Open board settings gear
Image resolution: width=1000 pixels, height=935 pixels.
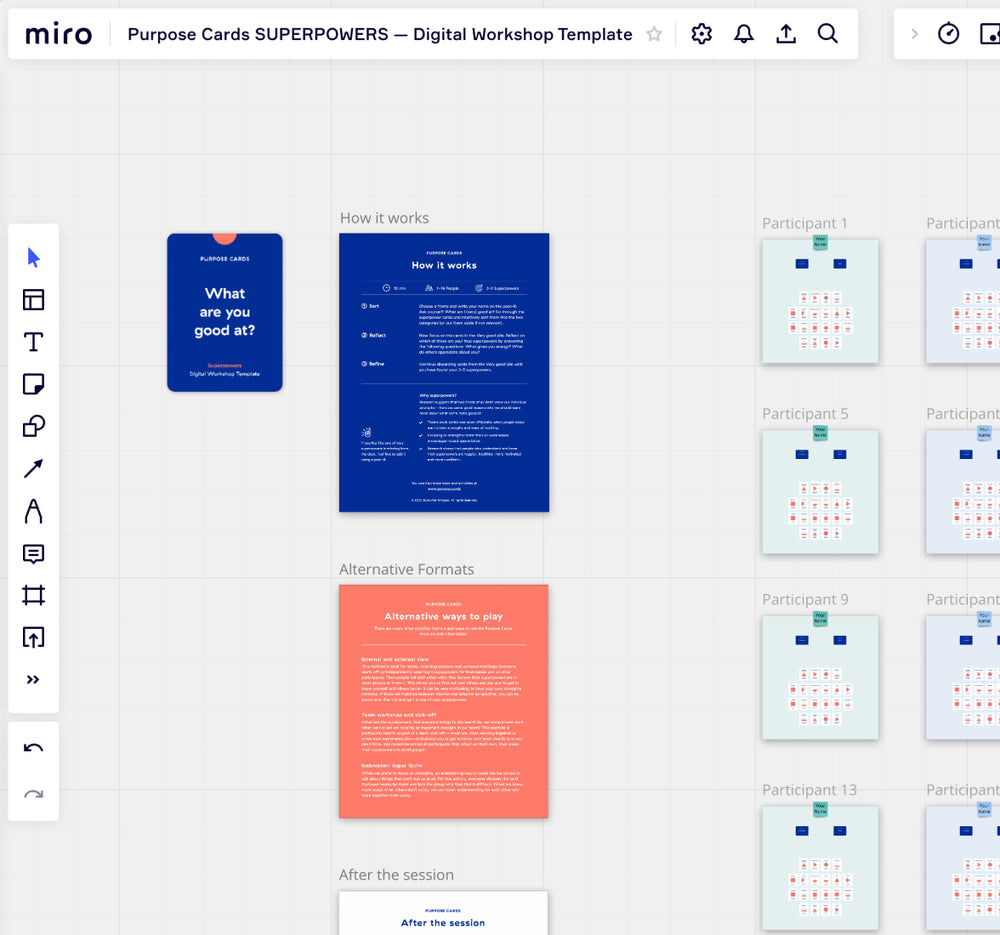pyautogui.click(x=702, y=34)
